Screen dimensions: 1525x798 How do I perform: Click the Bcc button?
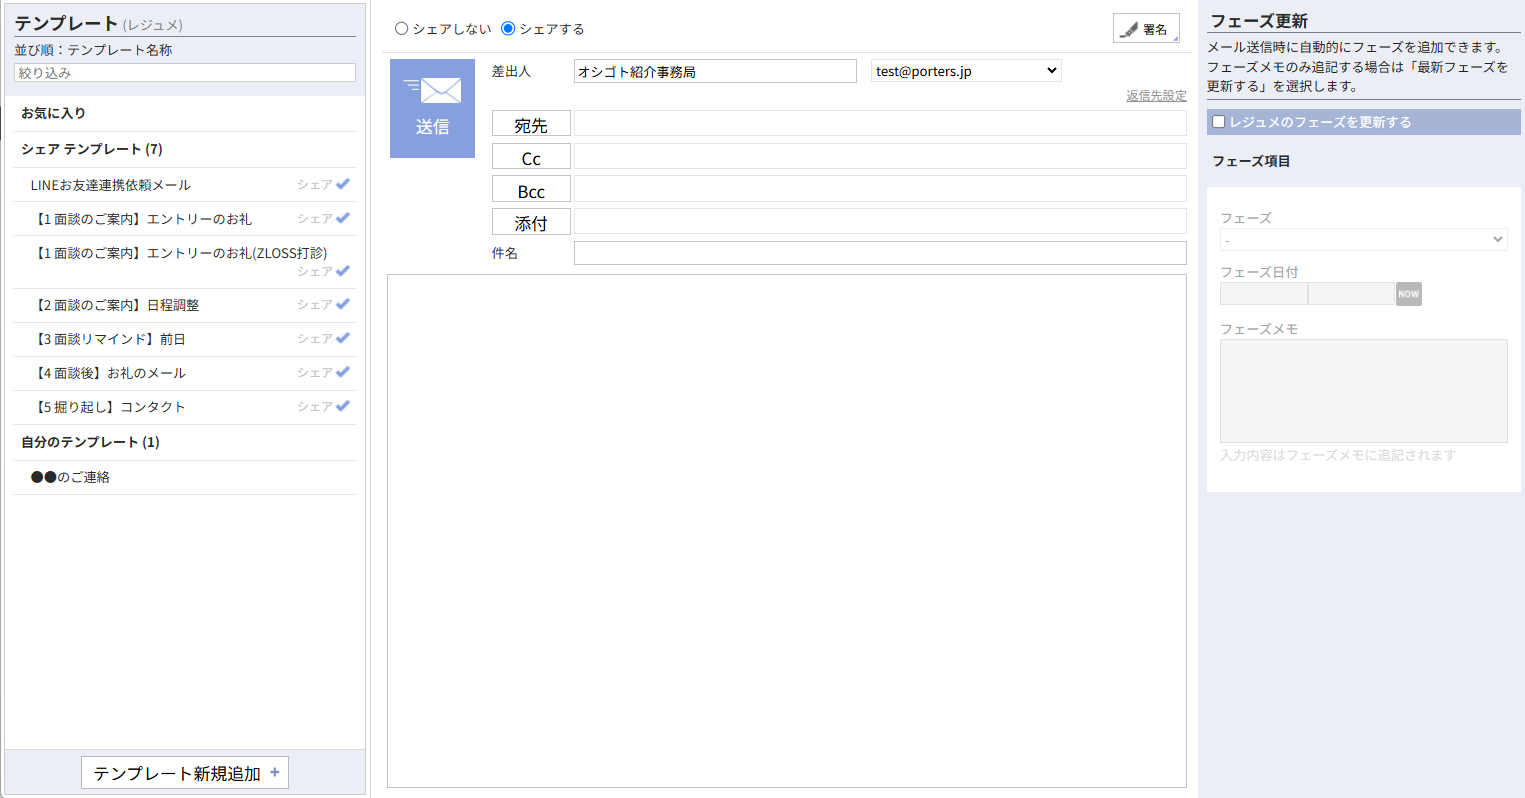point(531,190)
